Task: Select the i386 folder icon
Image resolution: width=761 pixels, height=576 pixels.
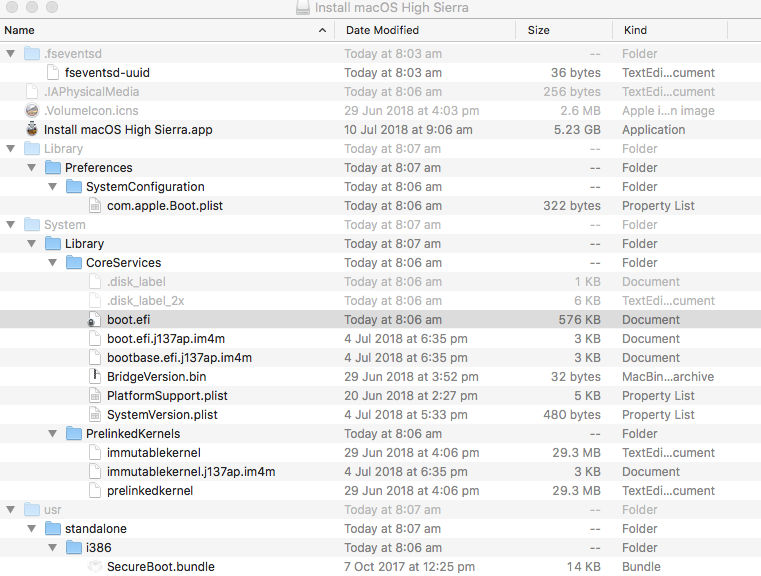Action: [74, 547]
